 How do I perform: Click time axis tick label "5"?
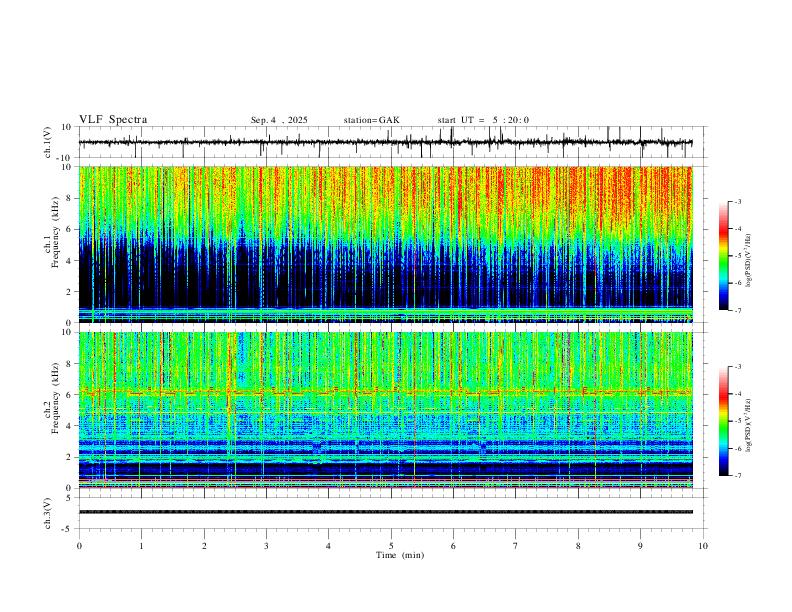click(391, 546)
